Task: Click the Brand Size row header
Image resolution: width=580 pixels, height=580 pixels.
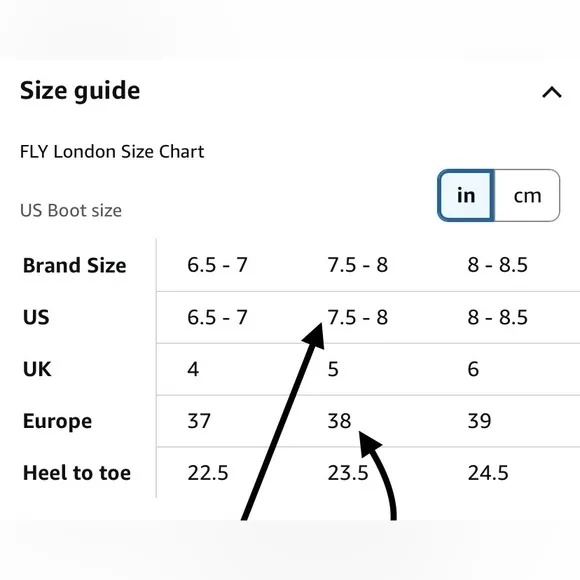Action: click(75, 265)
